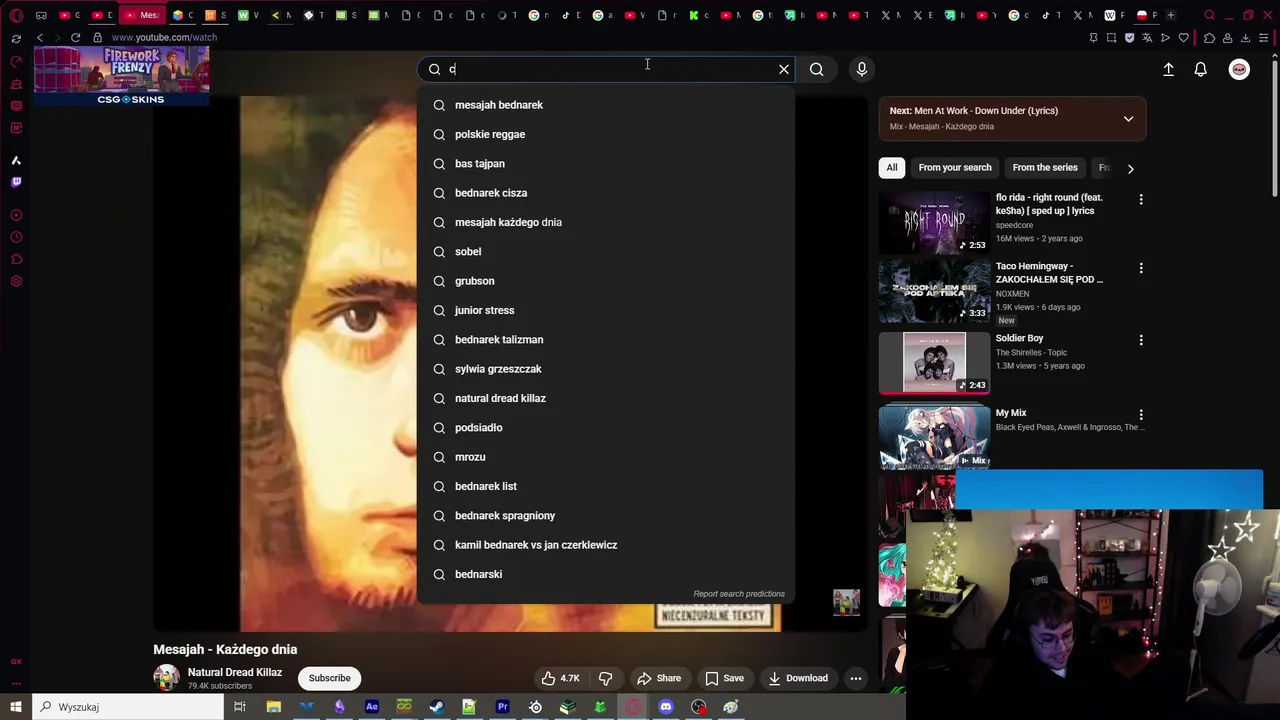Clear the YouTube search box text
This screenshot has width=1280, height=720.
784,69
